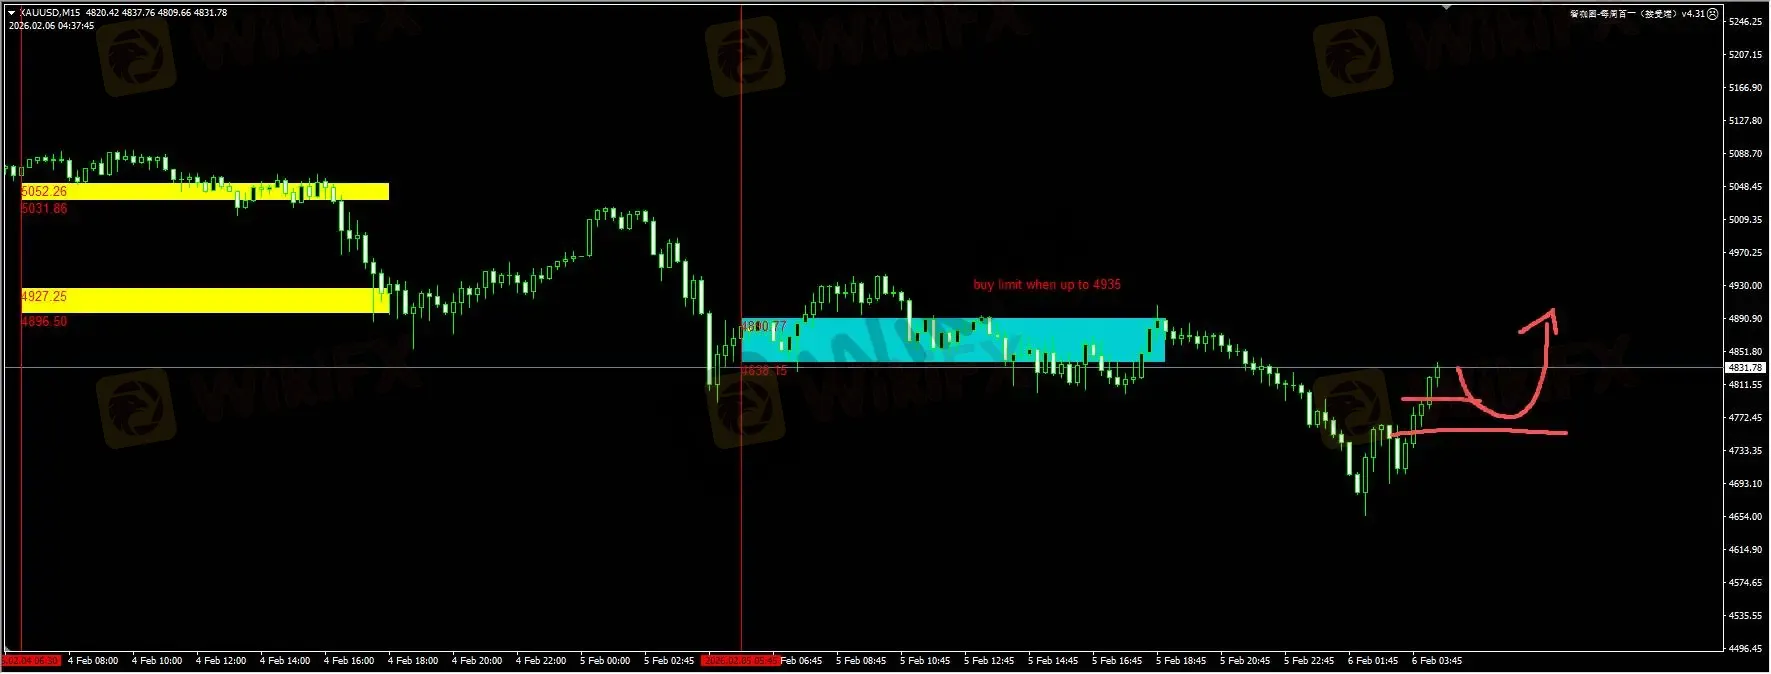Screen dimensions: 1771x674
Task: Click the '4 Feb 14:00' time label
Action: [x=285, y=661]
